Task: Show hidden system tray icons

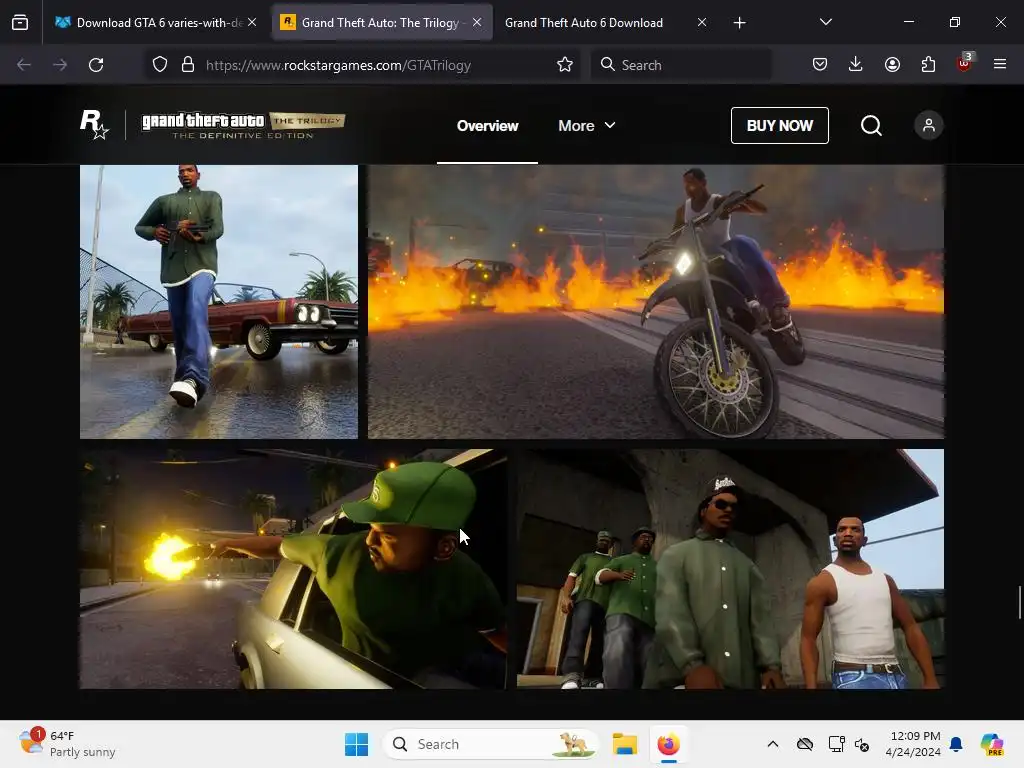Action: [x=773, y=744]
